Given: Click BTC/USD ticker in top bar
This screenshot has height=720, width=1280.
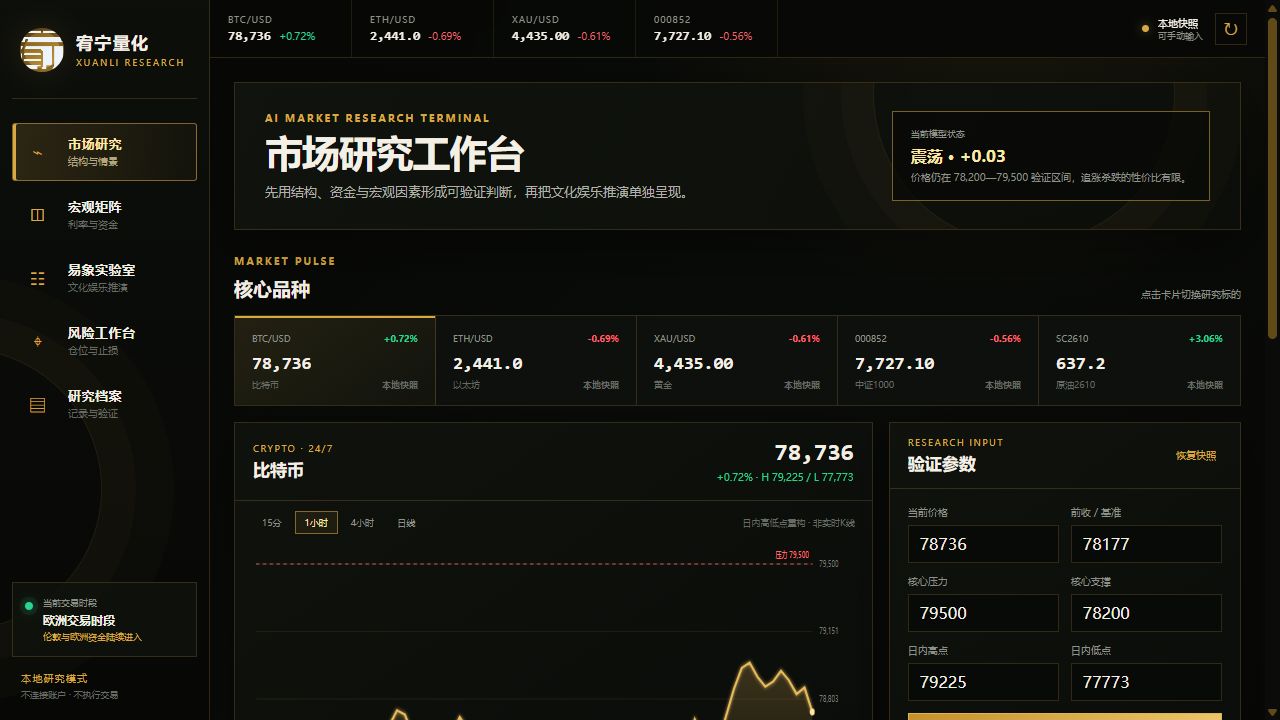Looking at the screenshot, I should [x=281, y=28].
